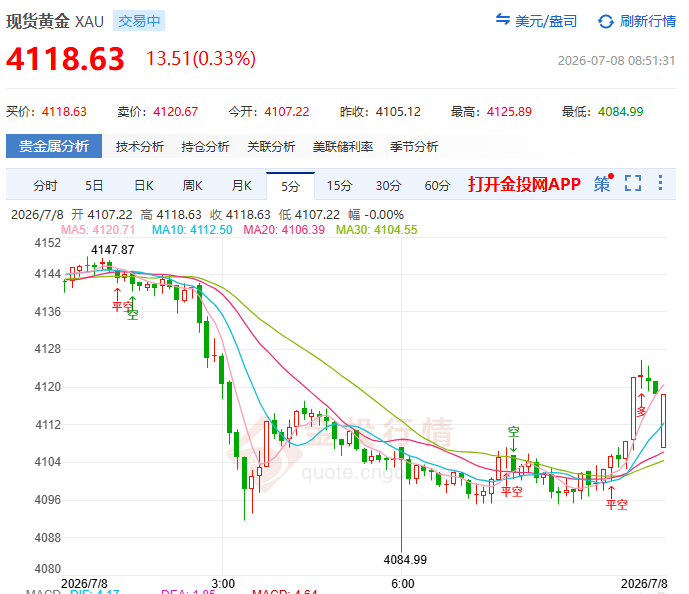Image resolution: width=689 pixels, height=594 pixels.
Task: Click the 美元/盎司 unit label
Action: coord(546,21)
